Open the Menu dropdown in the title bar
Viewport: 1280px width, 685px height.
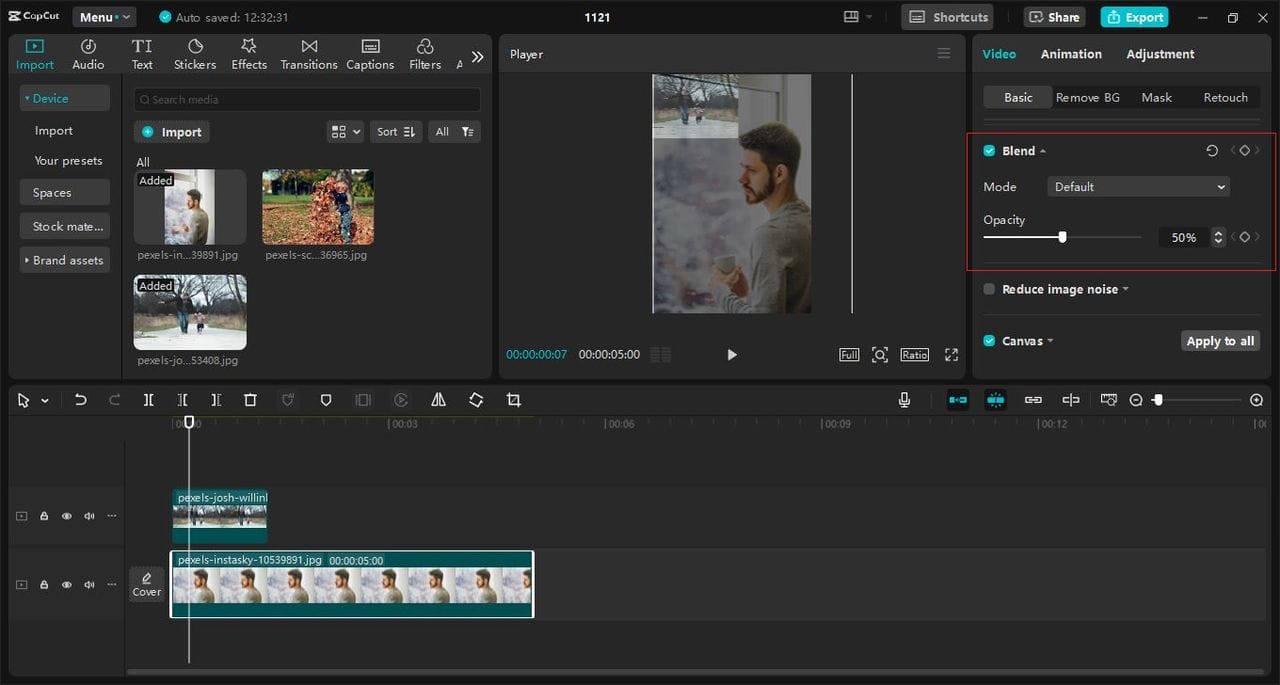click(x=103, y=16)
